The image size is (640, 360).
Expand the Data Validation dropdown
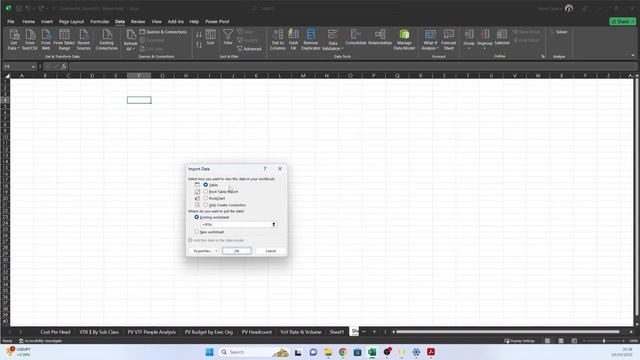pyautogui.click(x=342, y=49)
